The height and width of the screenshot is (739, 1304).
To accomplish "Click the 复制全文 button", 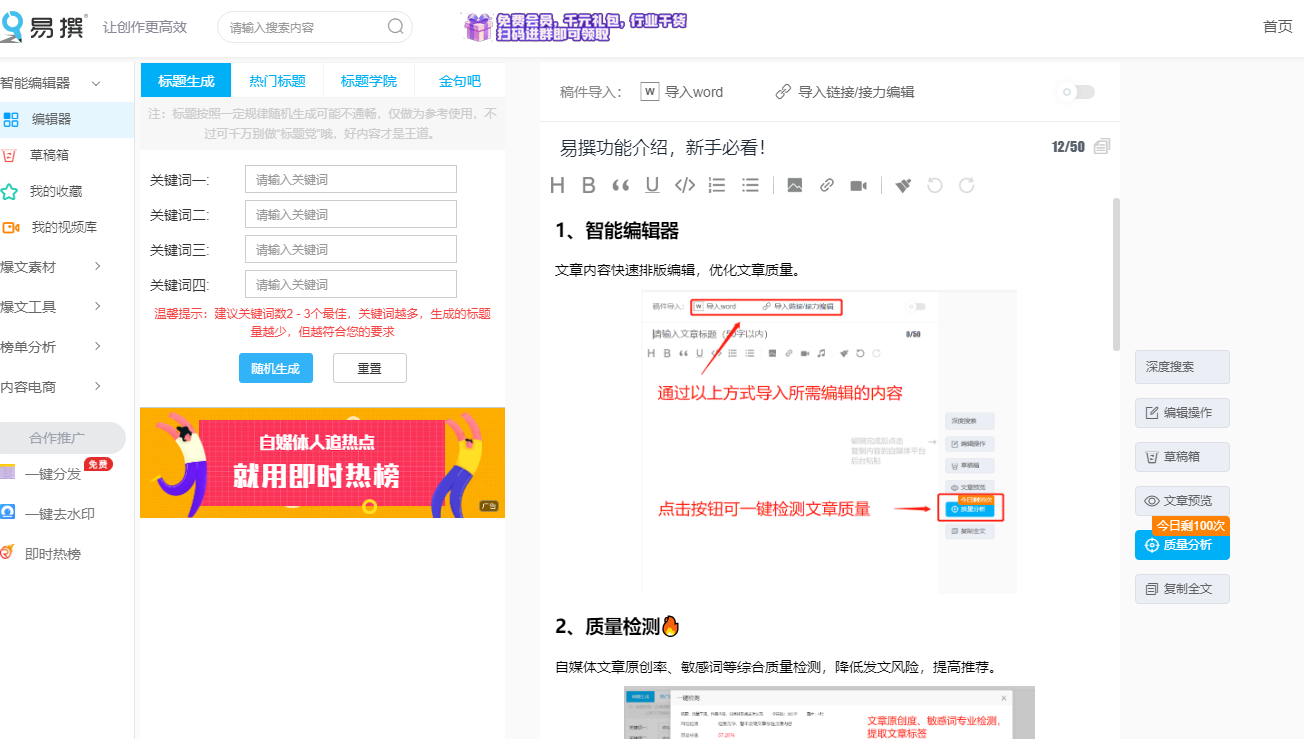I will point(1182,589).
